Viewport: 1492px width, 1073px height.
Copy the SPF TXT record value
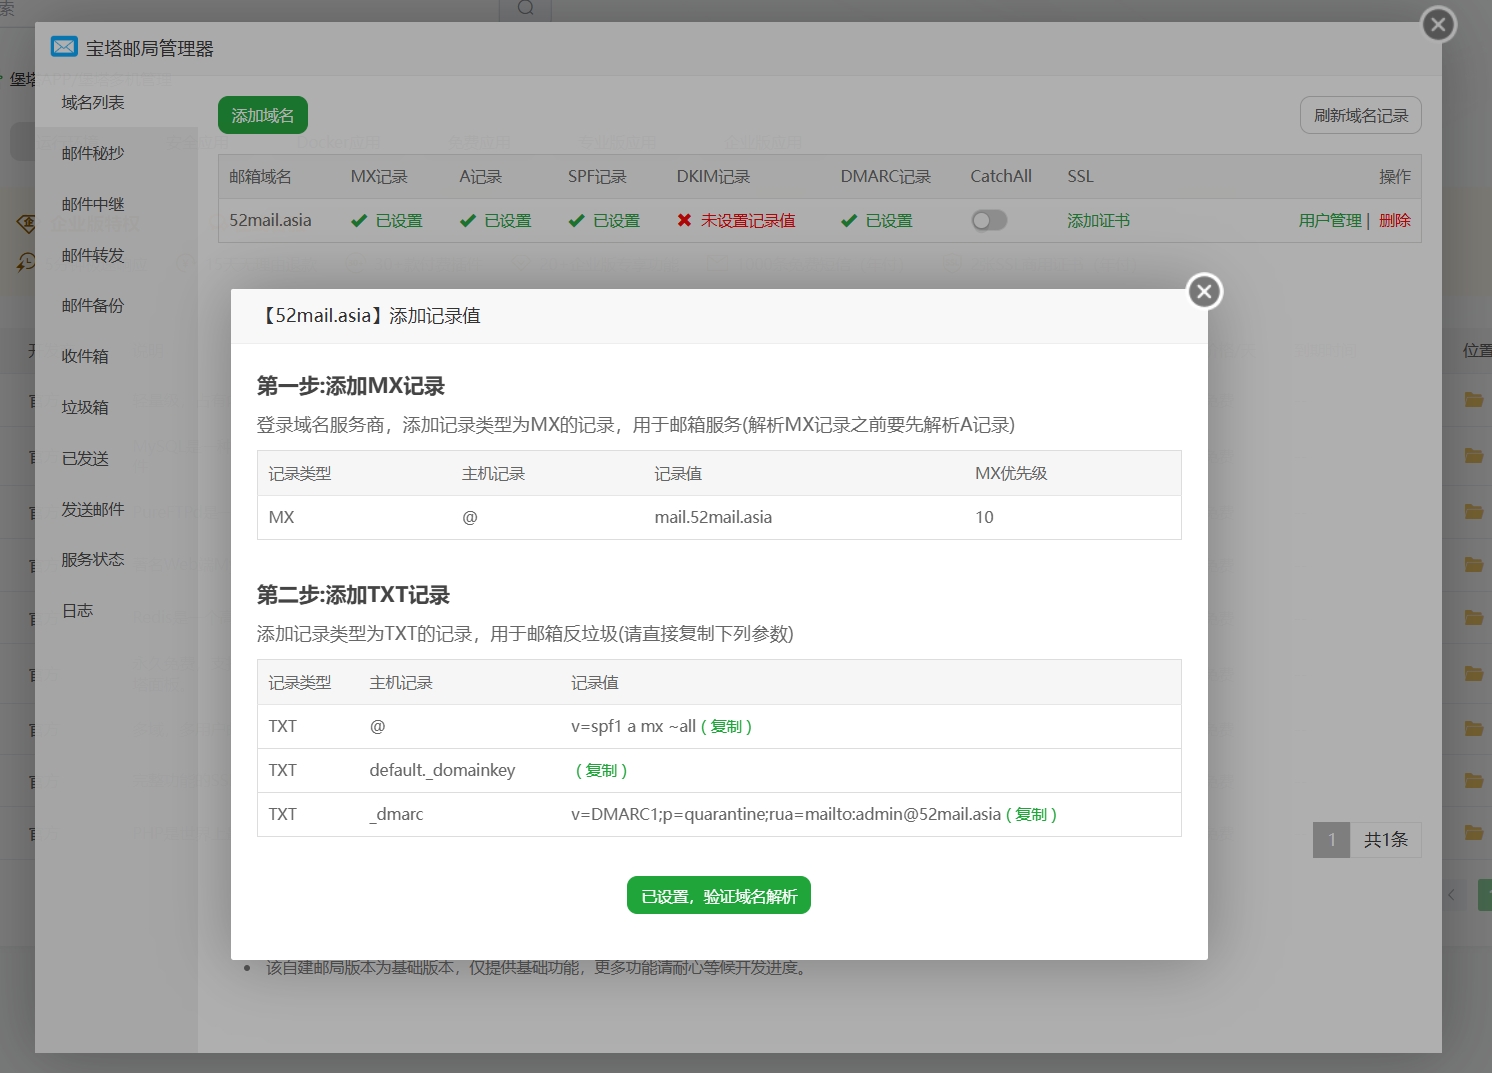[x=728, y=726]
